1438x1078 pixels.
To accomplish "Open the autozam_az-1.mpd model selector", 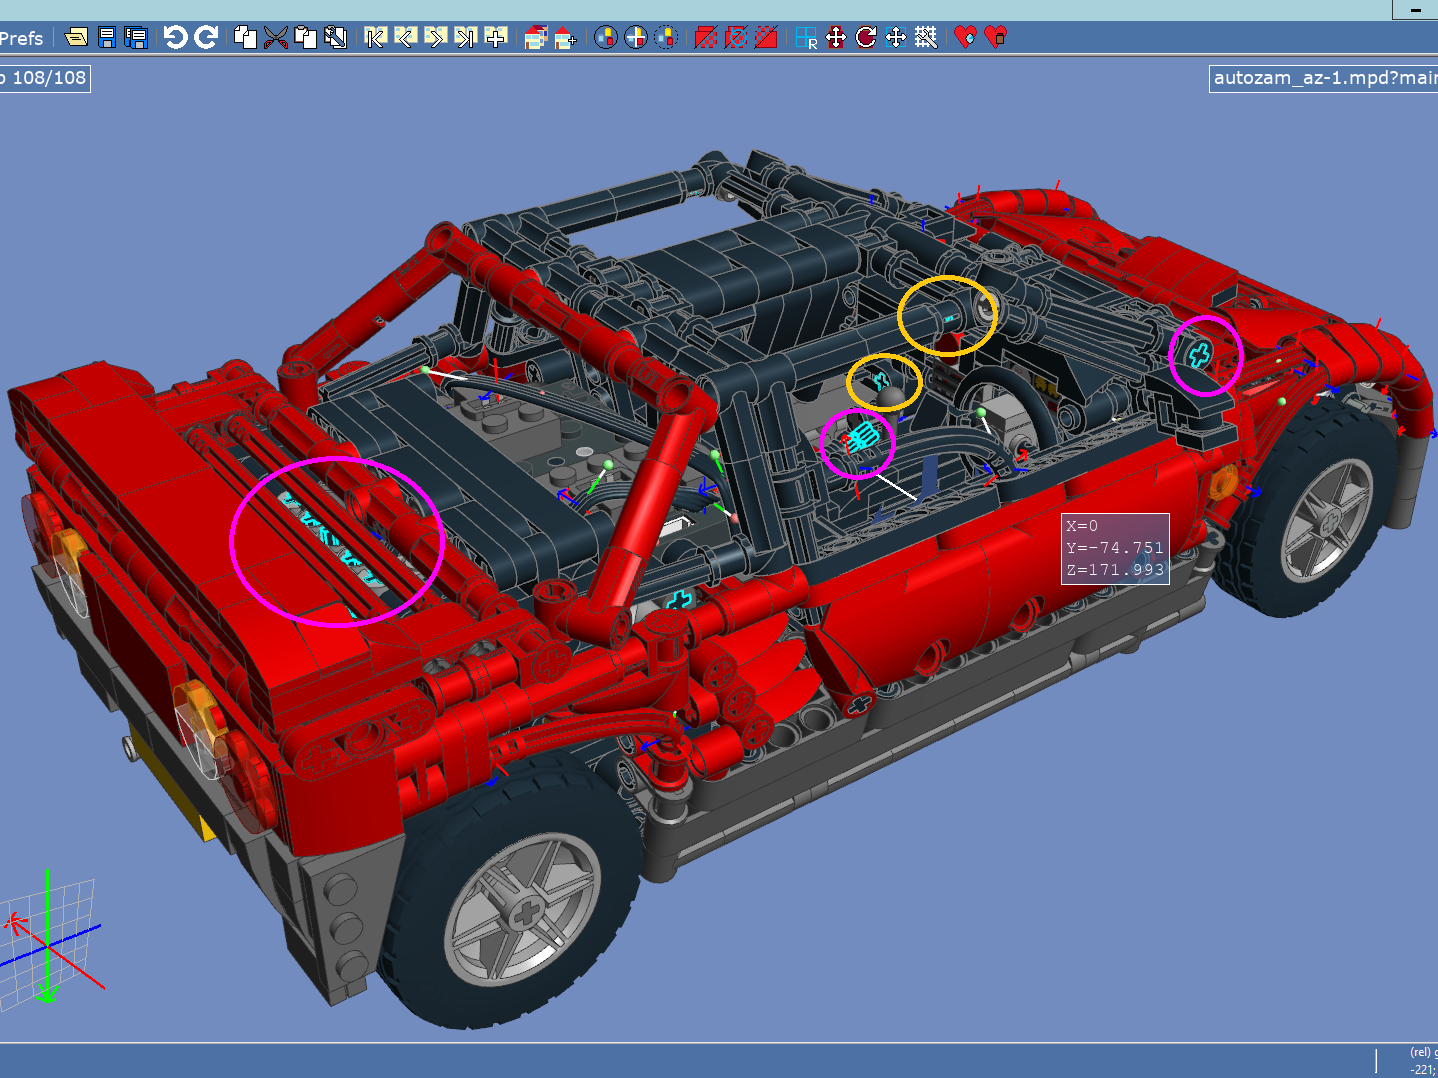I will [1322, 77].
